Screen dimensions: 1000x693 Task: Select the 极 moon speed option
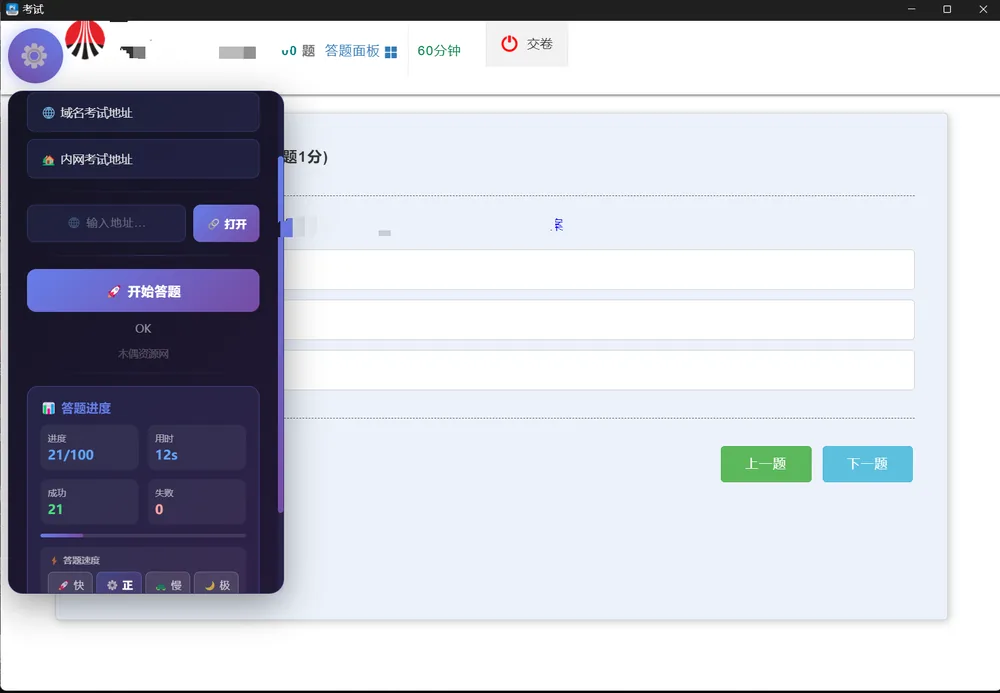216,583
